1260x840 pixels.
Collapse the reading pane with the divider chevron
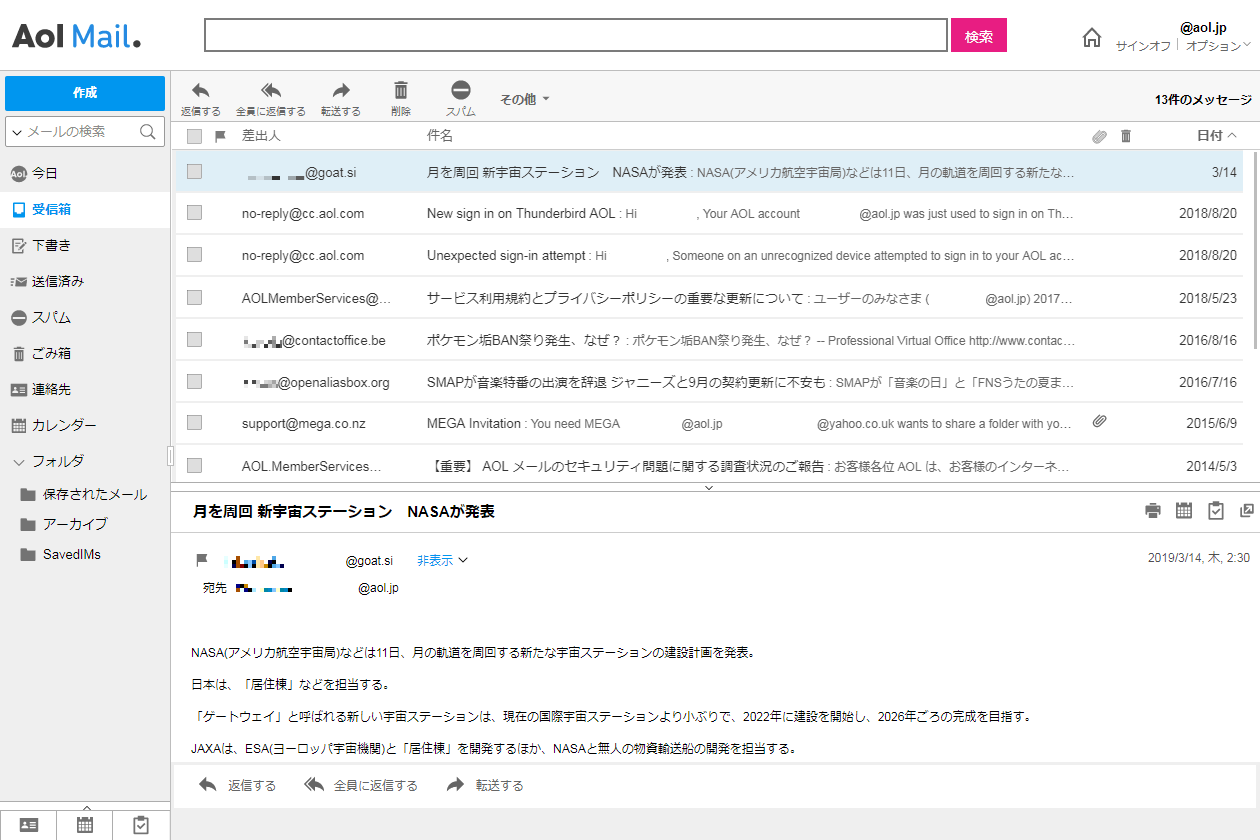click(709, 487)
